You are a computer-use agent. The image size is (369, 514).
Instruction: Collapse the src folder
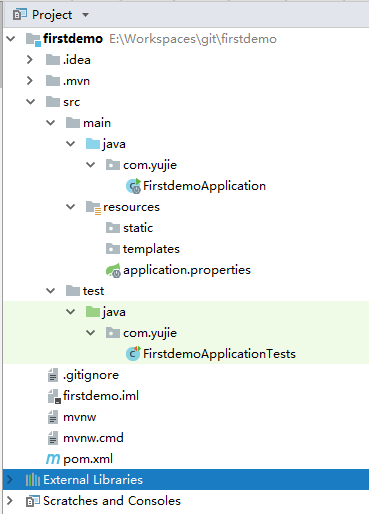30,102
